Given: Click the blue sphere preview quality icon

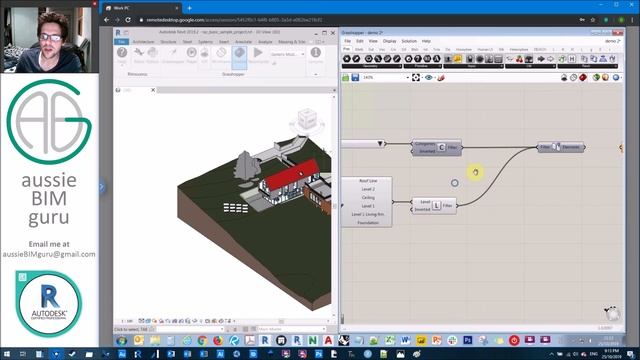Looking at the screenshot, I should click(x=616, y=78).
